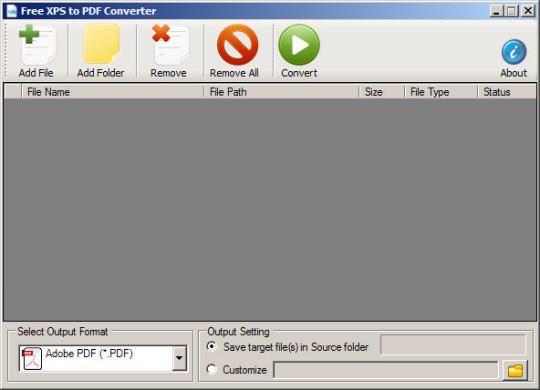540x390 pixels.
Task: Expand the output format dropdown arrow
Action: [179, 358]
